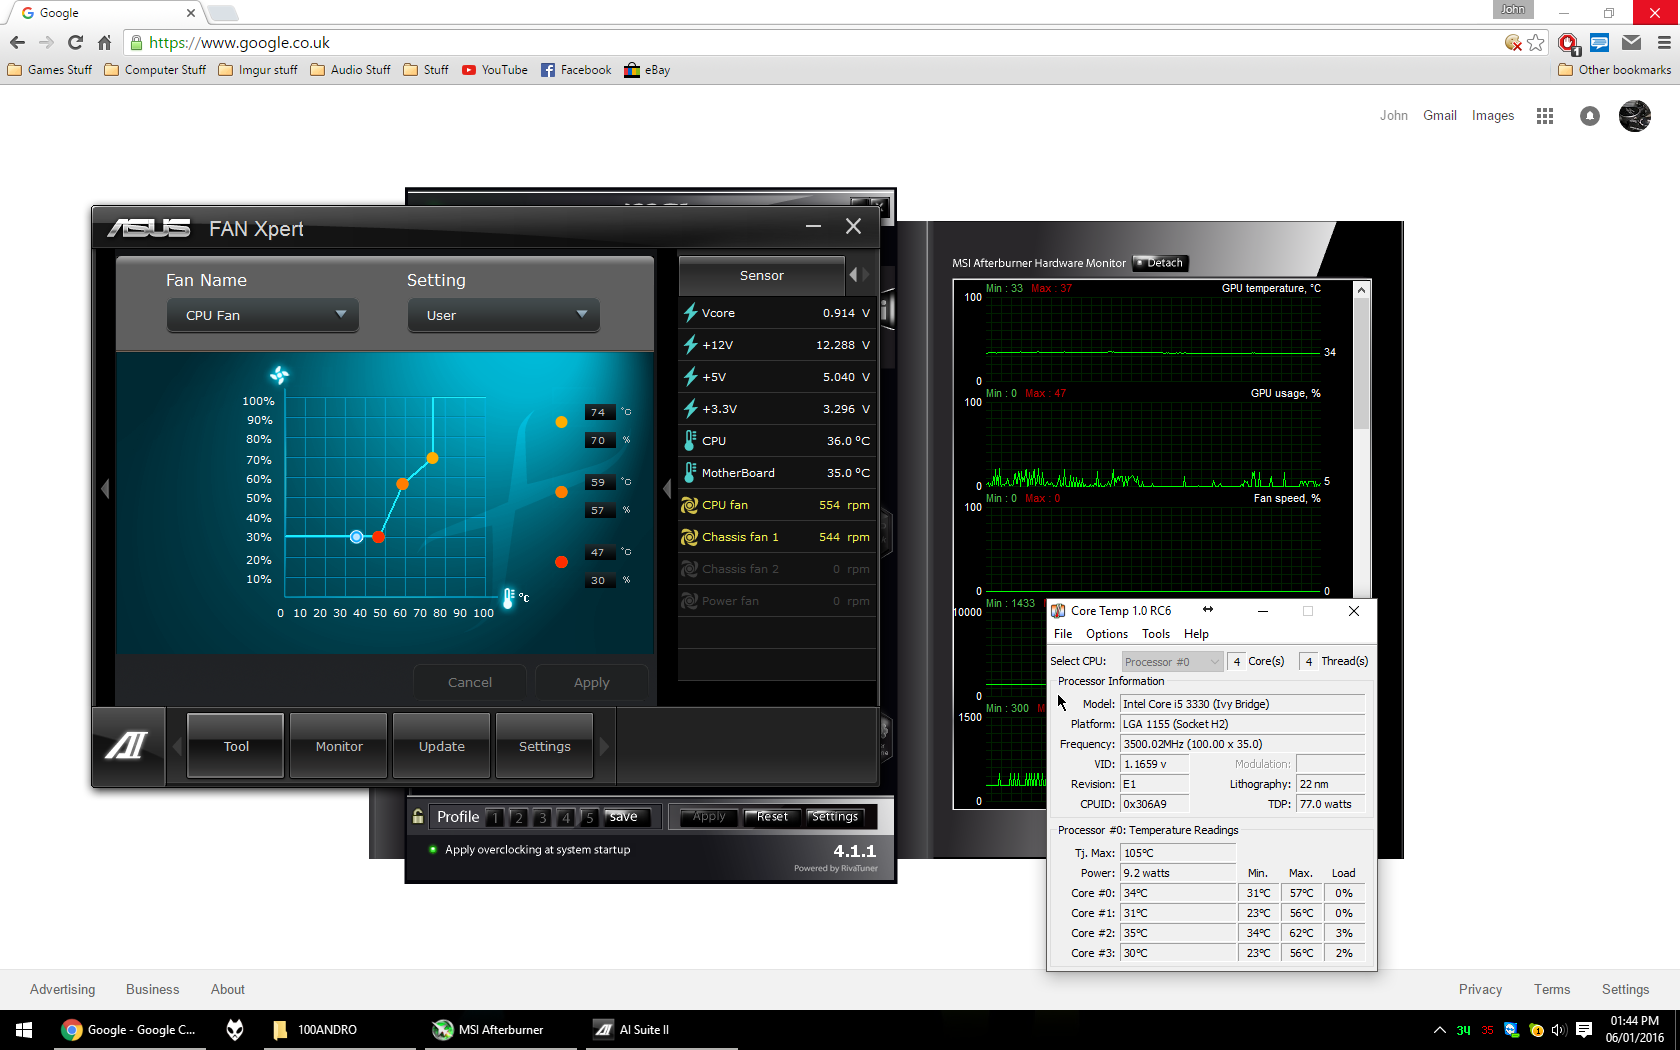1680x1050 pixels.
Task: Save the MSI Afterburner profile
Action: pos(623,817)
